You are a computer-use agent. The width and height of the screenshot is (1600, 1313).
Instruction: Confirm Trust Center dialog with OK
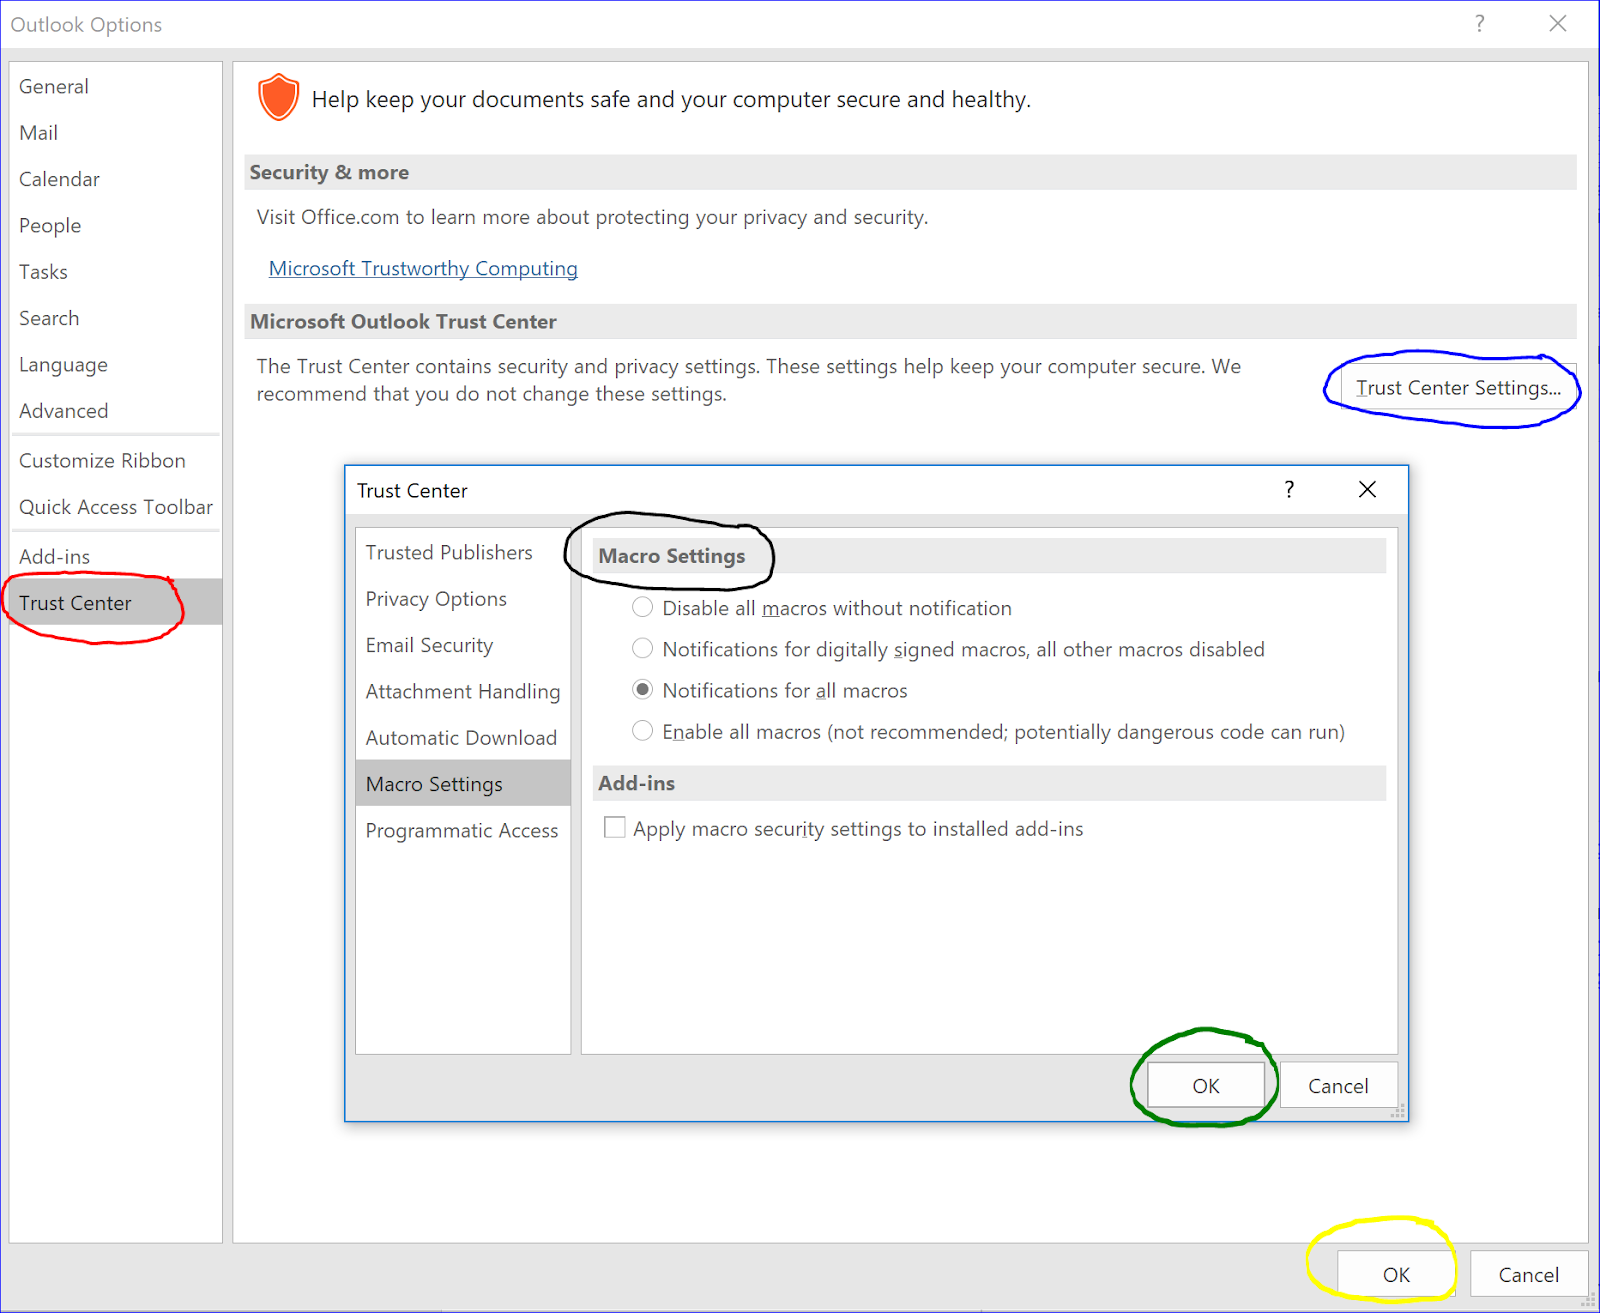point(1206,1086)
